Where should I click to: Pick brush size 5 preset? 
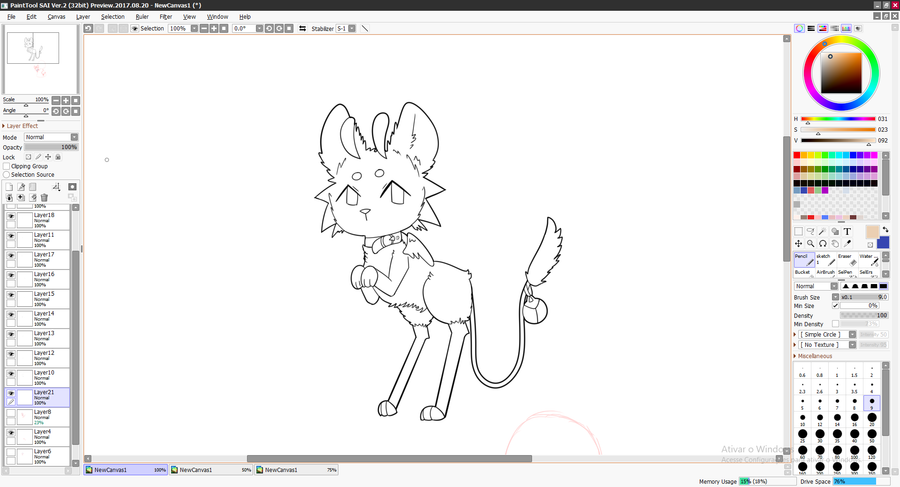(802, 403)
